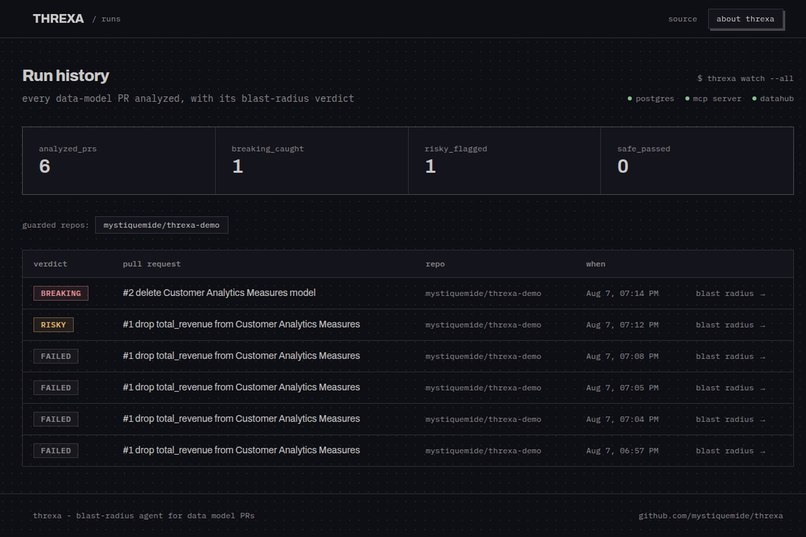This screenshot has width=806, height=537.
Task: Click the analyzed_prs stat card
Action: coord(119,161)
